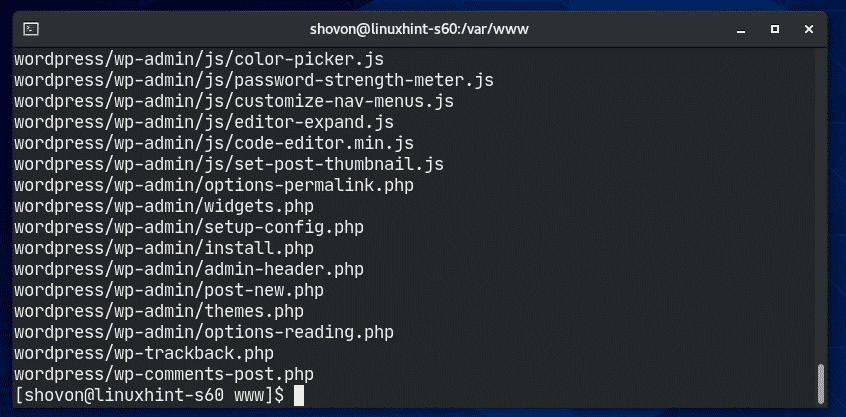Maximize the terminal window
Screen dimensions: 846x417
(774, 28)
